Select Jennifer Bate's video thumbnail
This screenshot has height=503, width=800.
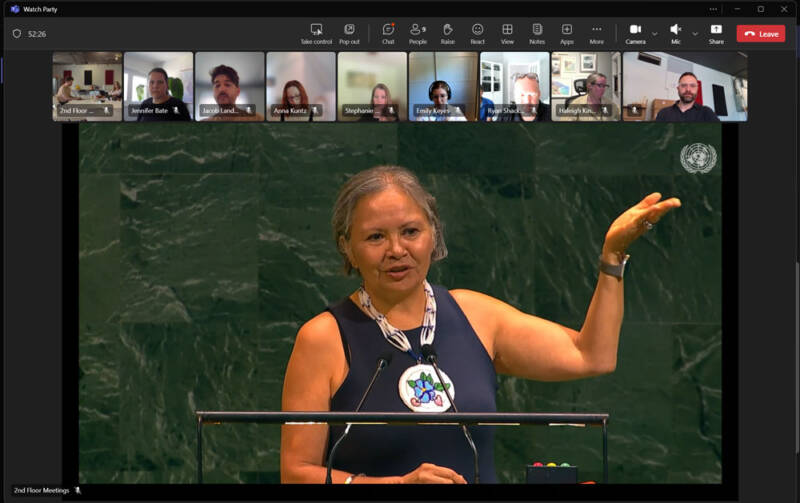pyautogui.click(x=159, y=86)
